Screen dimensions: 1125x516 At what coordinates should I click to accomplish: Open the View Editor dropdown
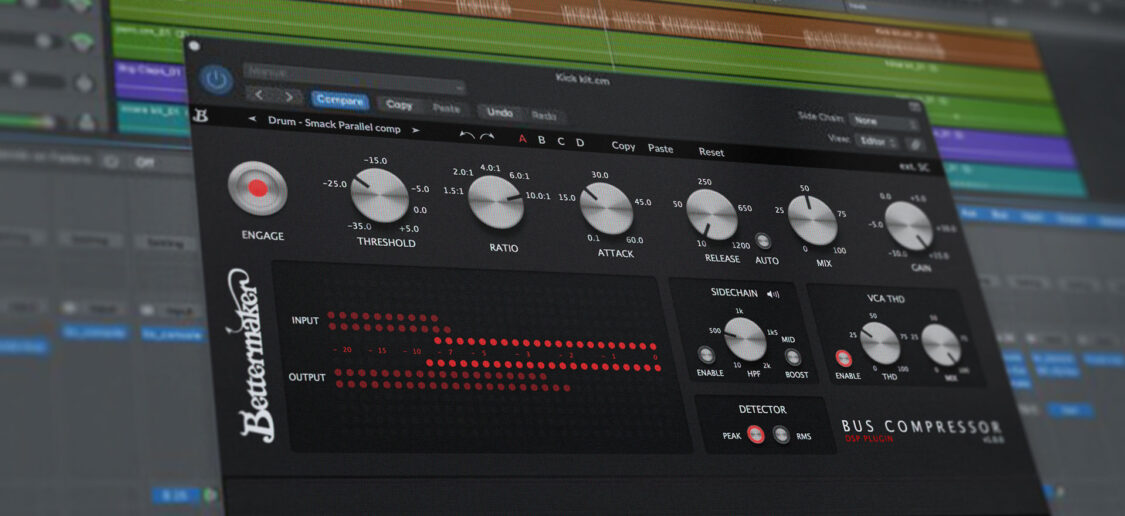tap(877, 141)
